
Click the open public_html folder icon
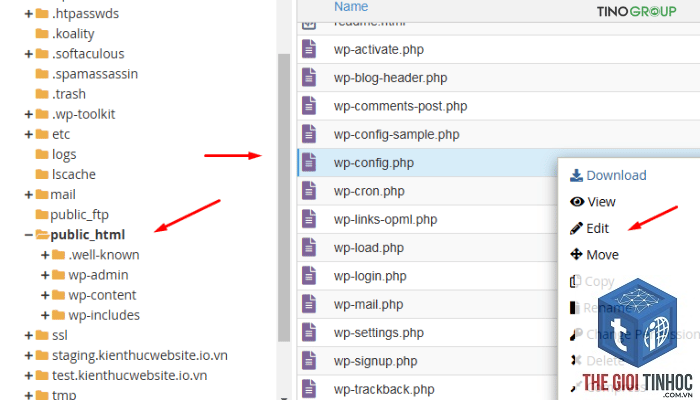click(x=42, y=235)
